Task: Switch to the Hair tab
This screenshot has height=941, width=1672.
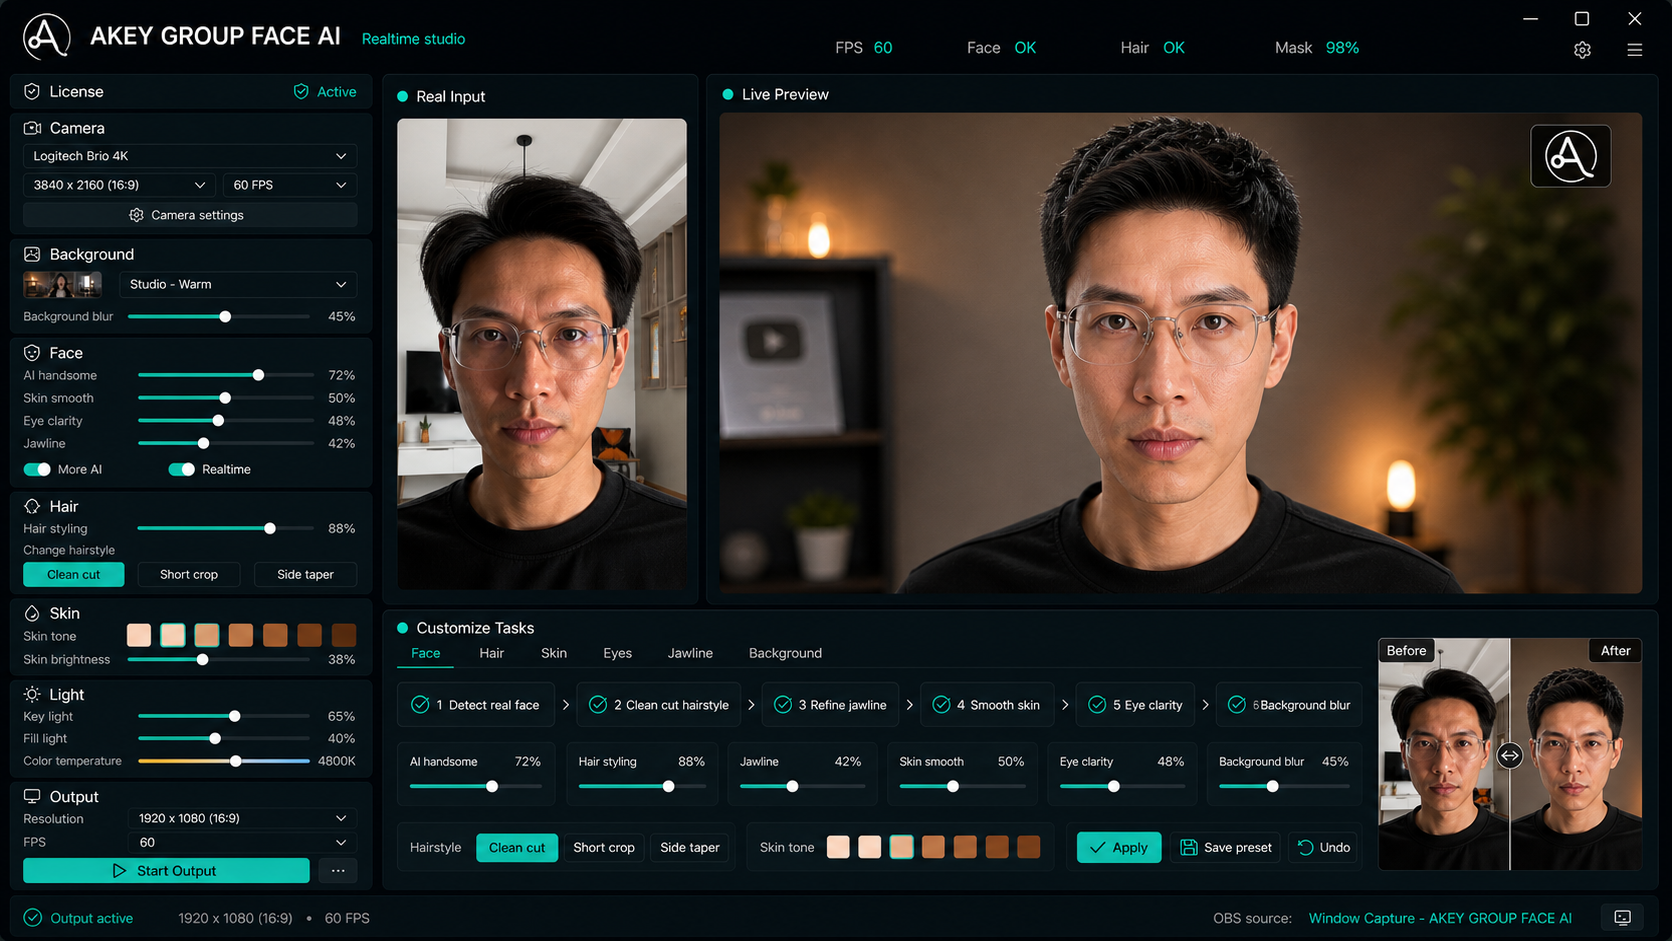Action: (491, 653)
